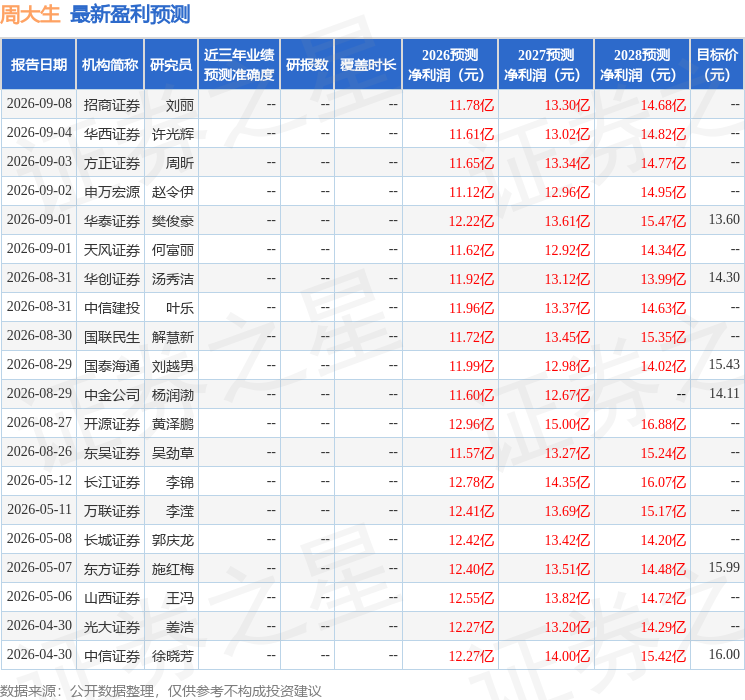Click 开源证券 2028 forecast 16.88亿
745x700 pixels.
tap(663, 424)
